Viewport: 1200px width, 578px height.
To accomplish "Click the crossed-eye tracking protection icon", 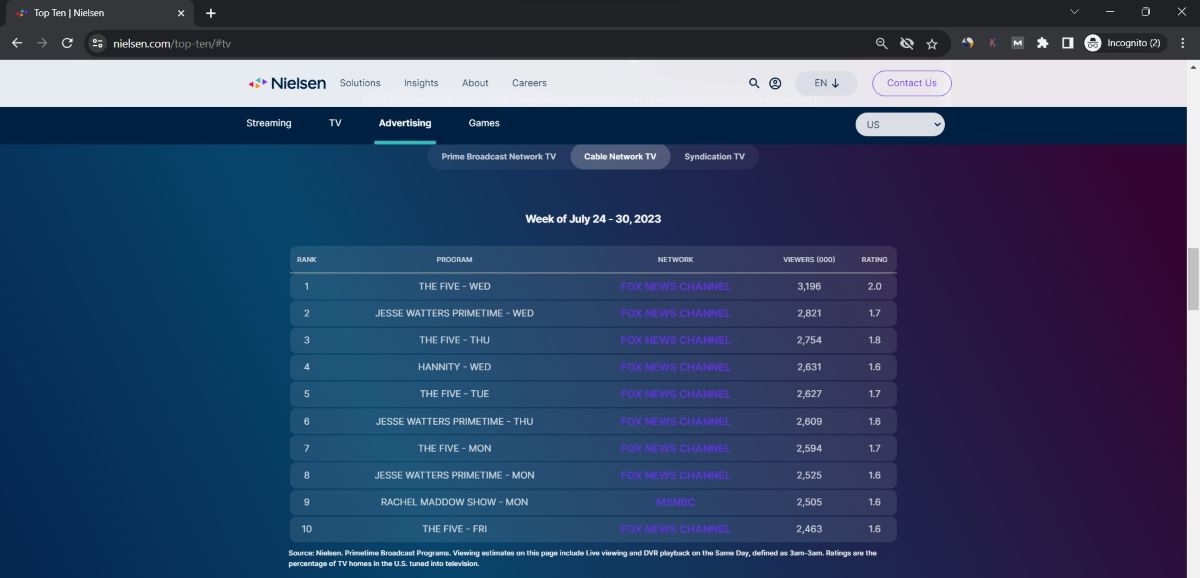I will [907, 43].
